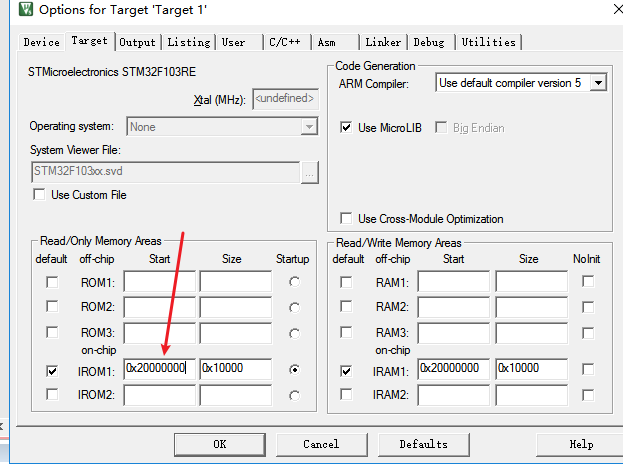Open the Asm tab

tap(335, 42)
